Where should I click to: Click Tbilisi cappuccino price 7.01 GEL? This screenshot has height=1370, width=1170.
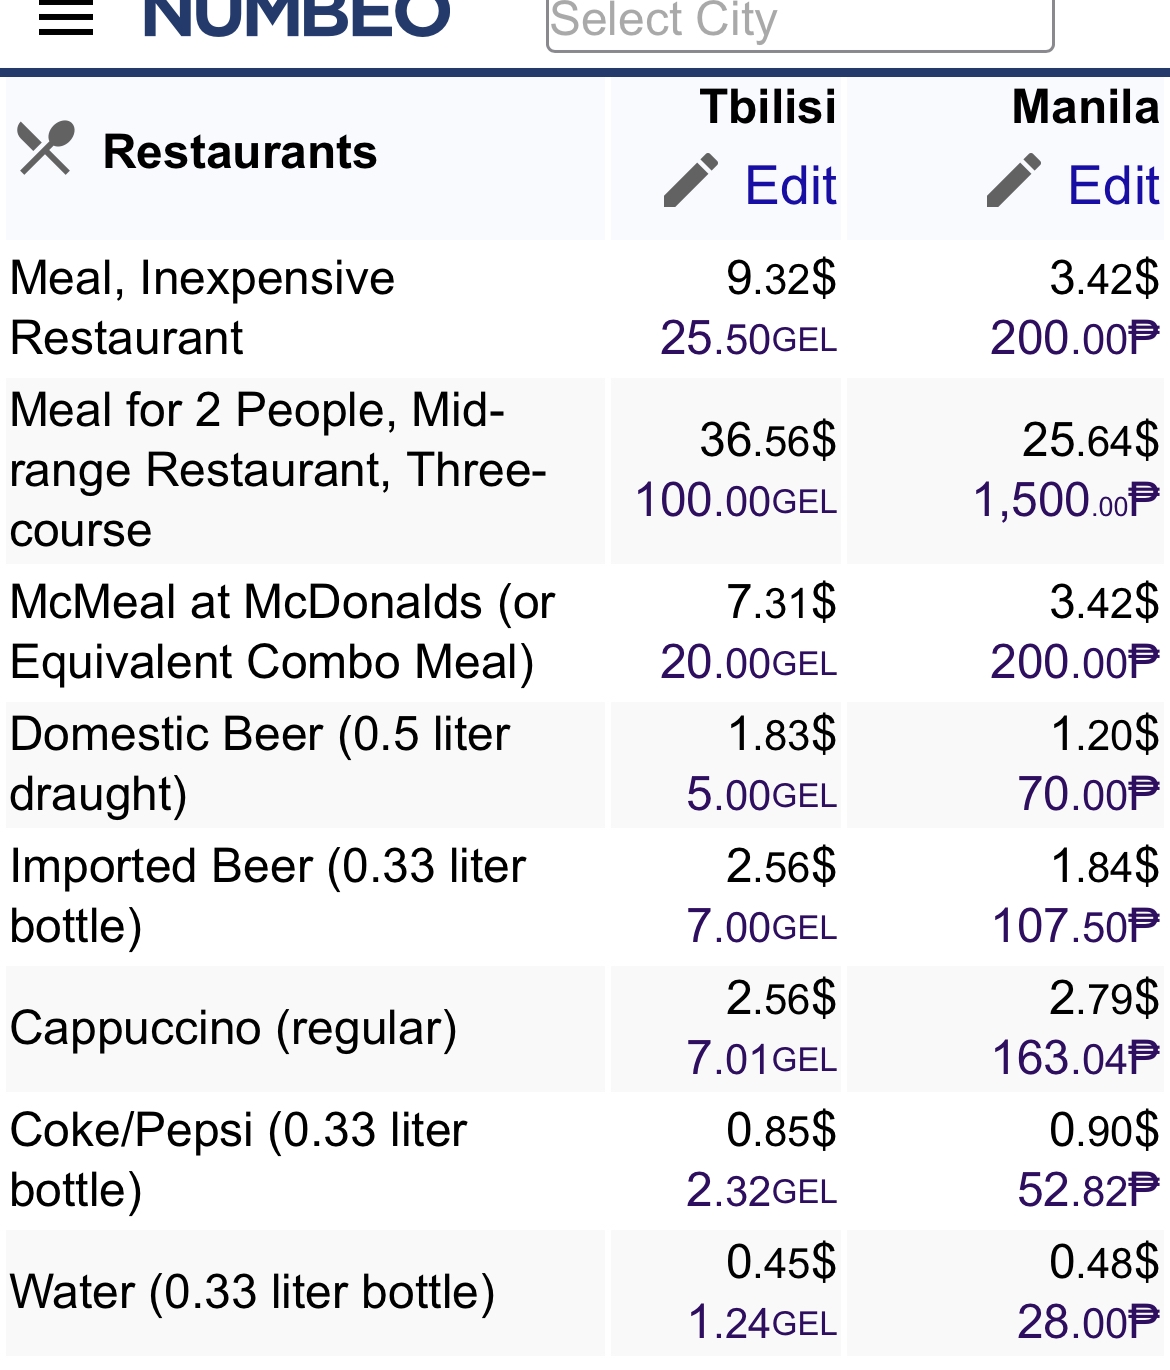(x=761, y=1059)
